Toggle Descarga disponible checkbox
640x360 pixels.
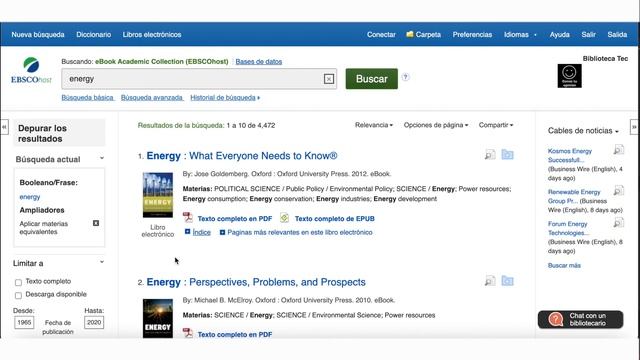(x=18, y=296)
